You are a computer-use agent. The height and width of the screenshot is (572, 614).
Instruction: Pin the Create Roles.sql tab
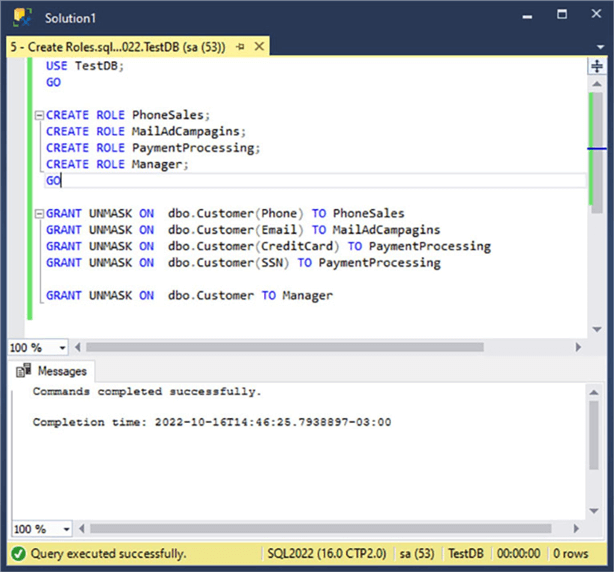[x=241, y=47]
